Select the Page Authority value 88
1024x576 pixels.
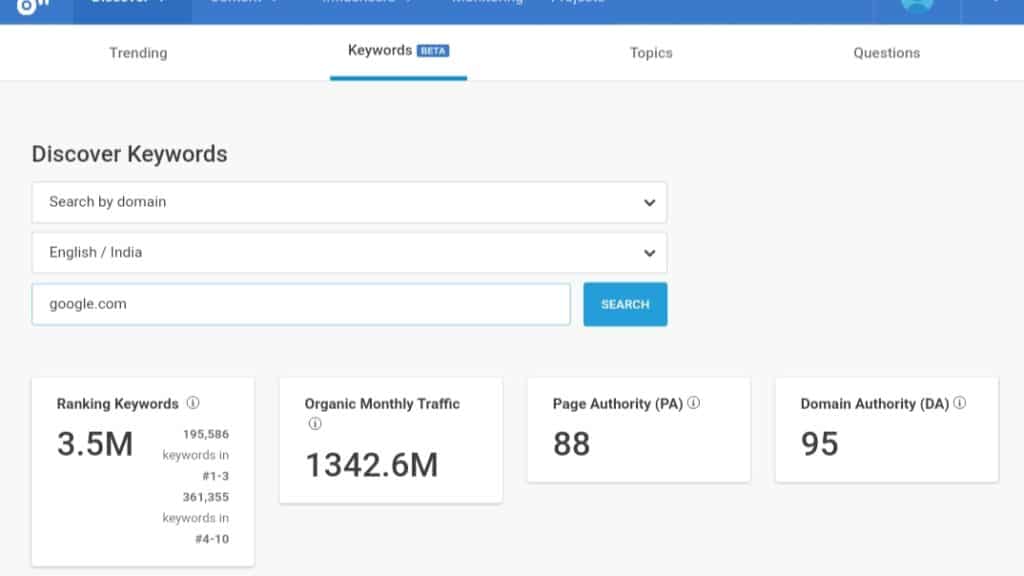(571, 444)
